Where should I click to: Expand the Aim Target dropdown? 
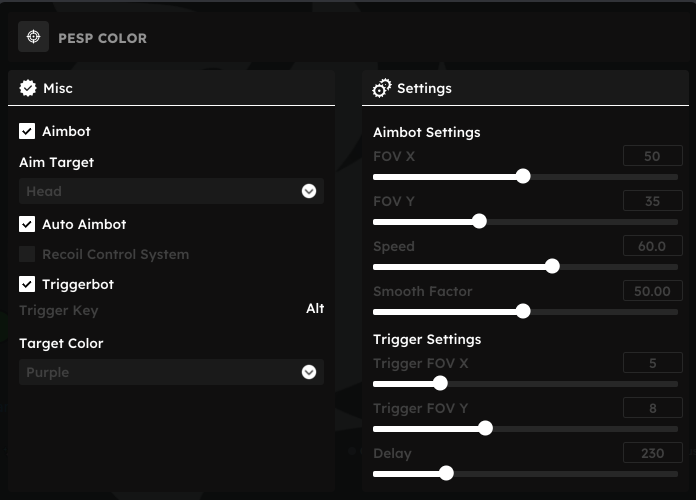(171, 191)
